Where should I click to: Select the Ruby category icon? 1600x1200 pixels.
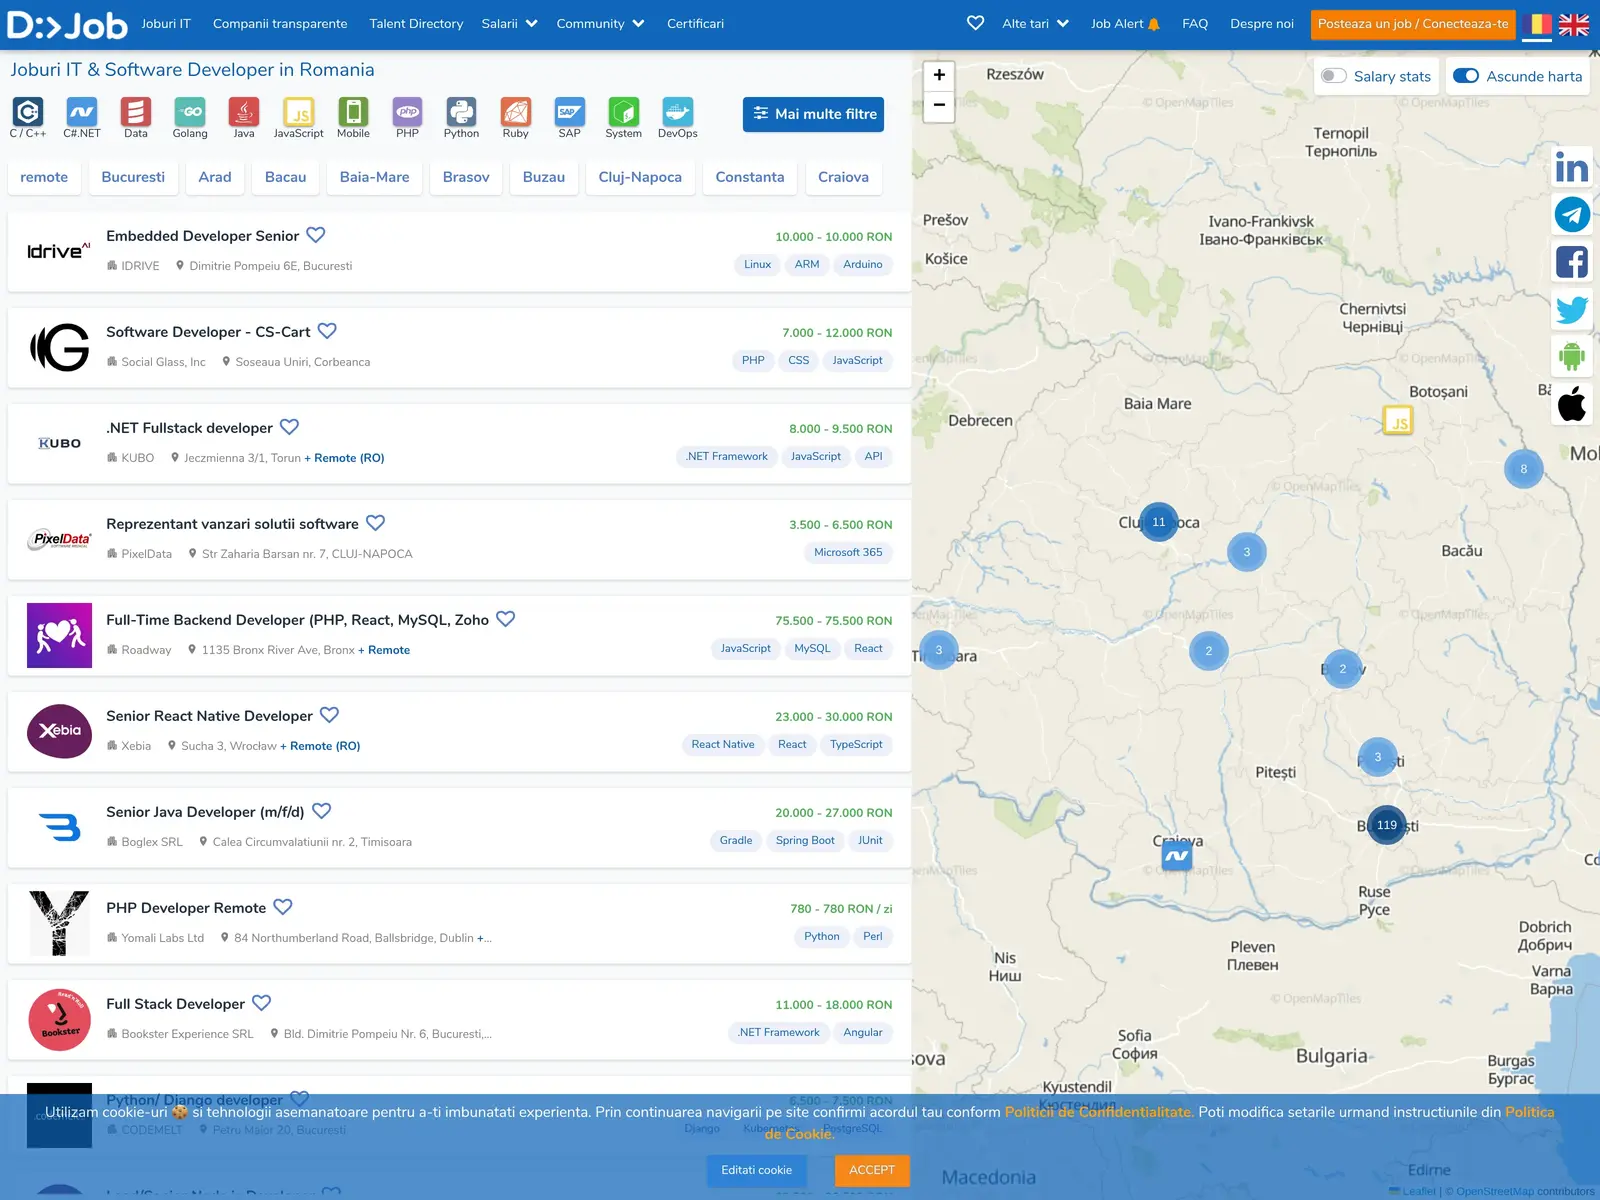tap(516, 111)
